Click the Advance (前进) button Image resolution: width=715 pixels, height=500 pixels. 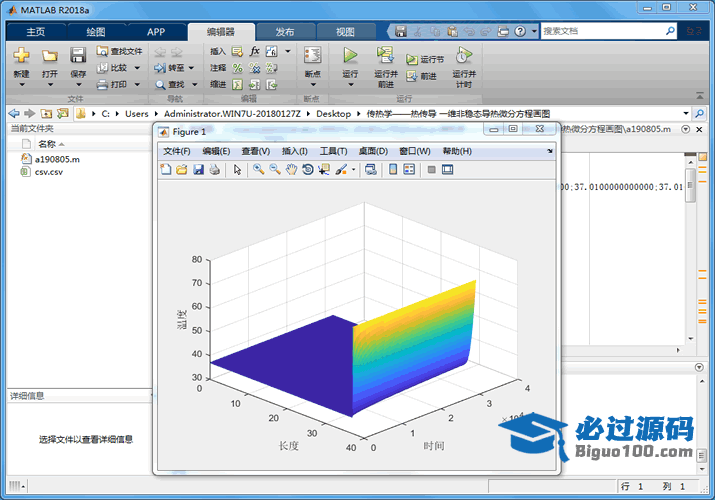click(x=421, y=76)
